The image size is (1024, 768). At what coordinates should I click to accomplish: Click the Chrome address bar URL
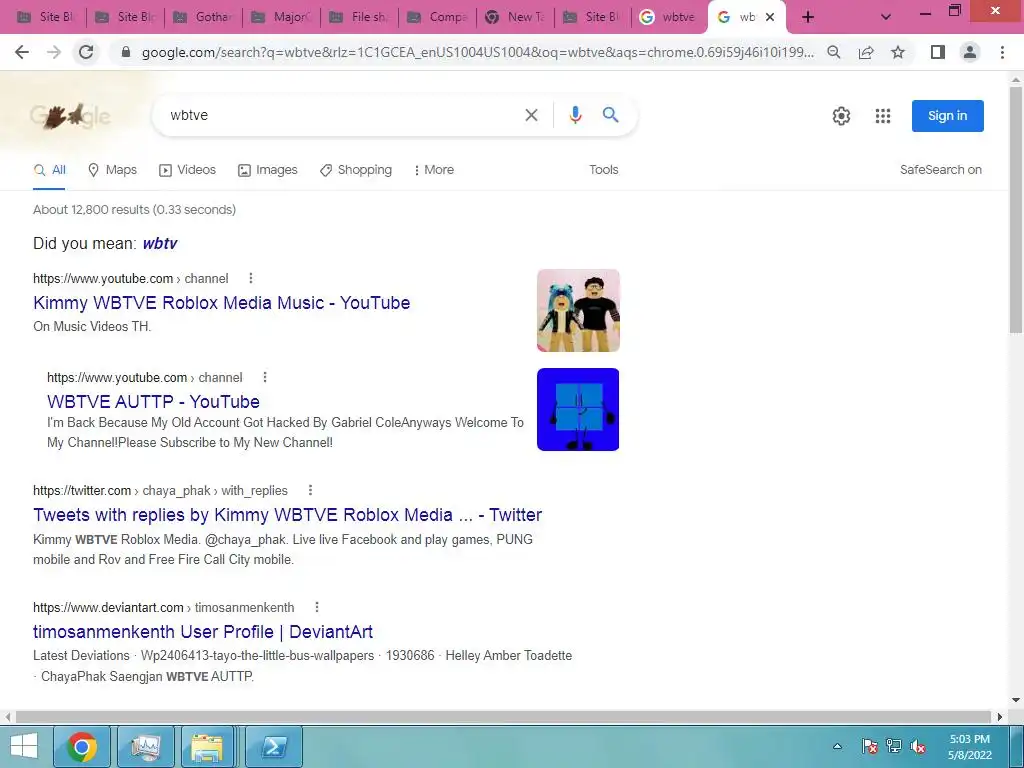tap(478, 52)
